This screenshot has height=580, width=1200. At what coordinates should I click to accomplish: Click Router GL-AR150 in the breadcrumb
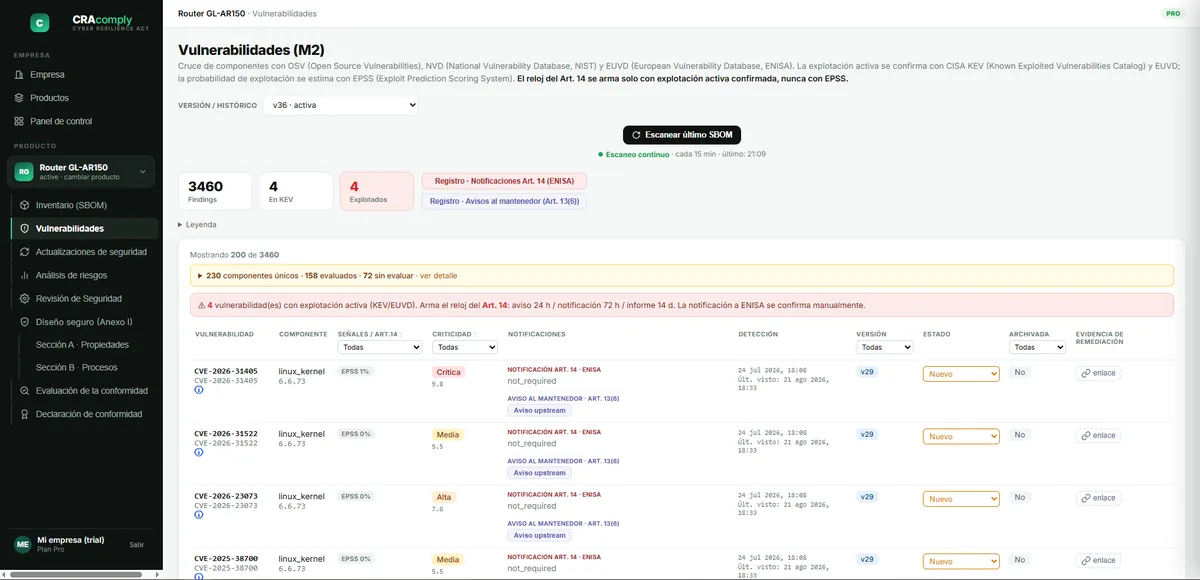pos(211,14)
